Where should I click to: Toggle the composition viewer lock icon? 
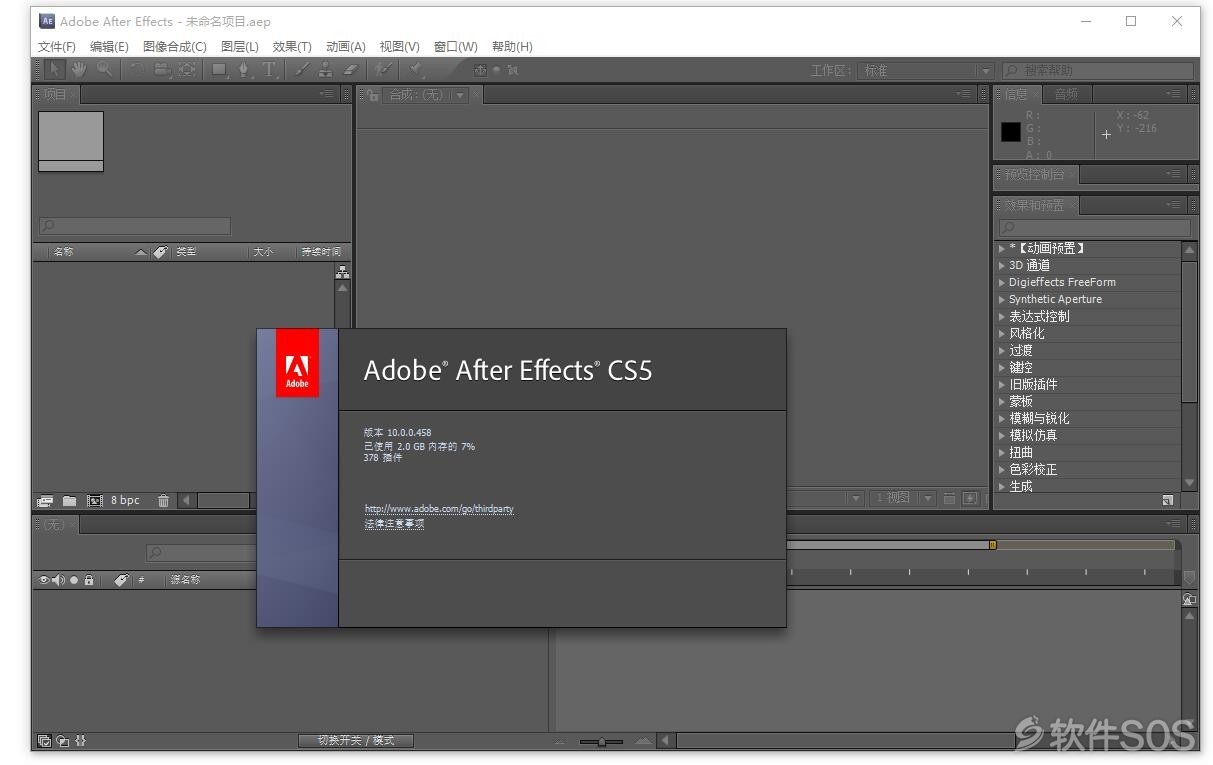pyautogui.click(x=373, y=95)
